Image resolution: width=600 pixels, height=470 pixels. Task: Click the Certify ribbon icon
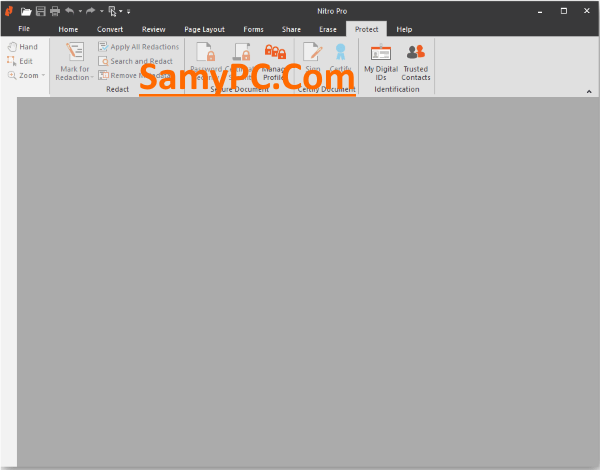point(341,52)
